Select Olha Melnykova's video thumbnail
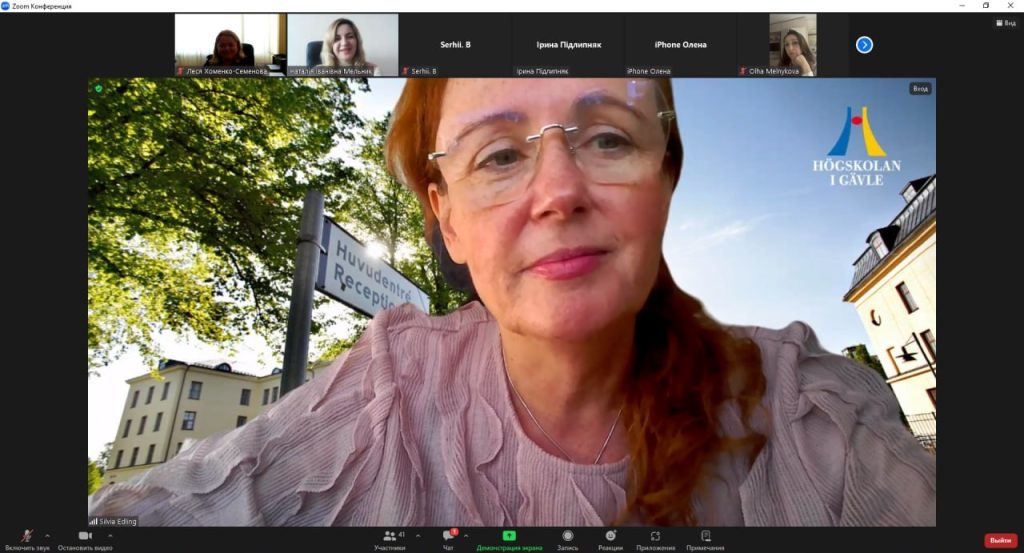1024x553 pixels. tap(792, 44)
